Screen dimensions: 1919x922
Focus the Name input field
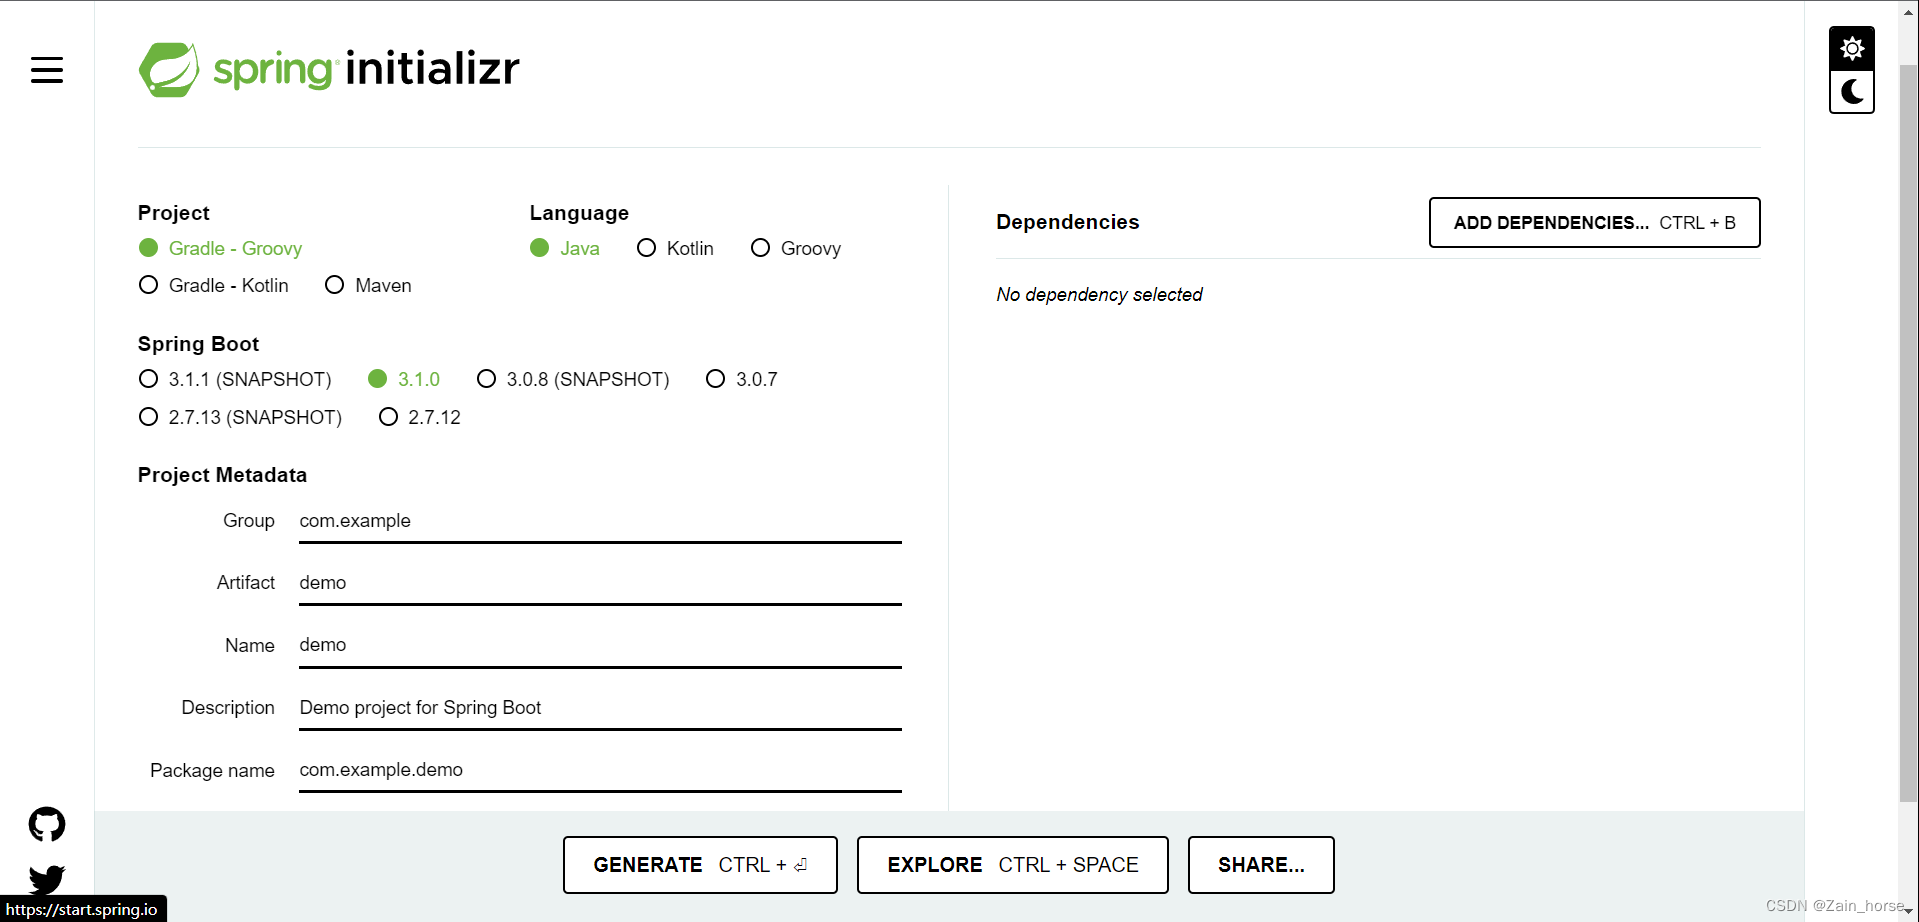600,645
